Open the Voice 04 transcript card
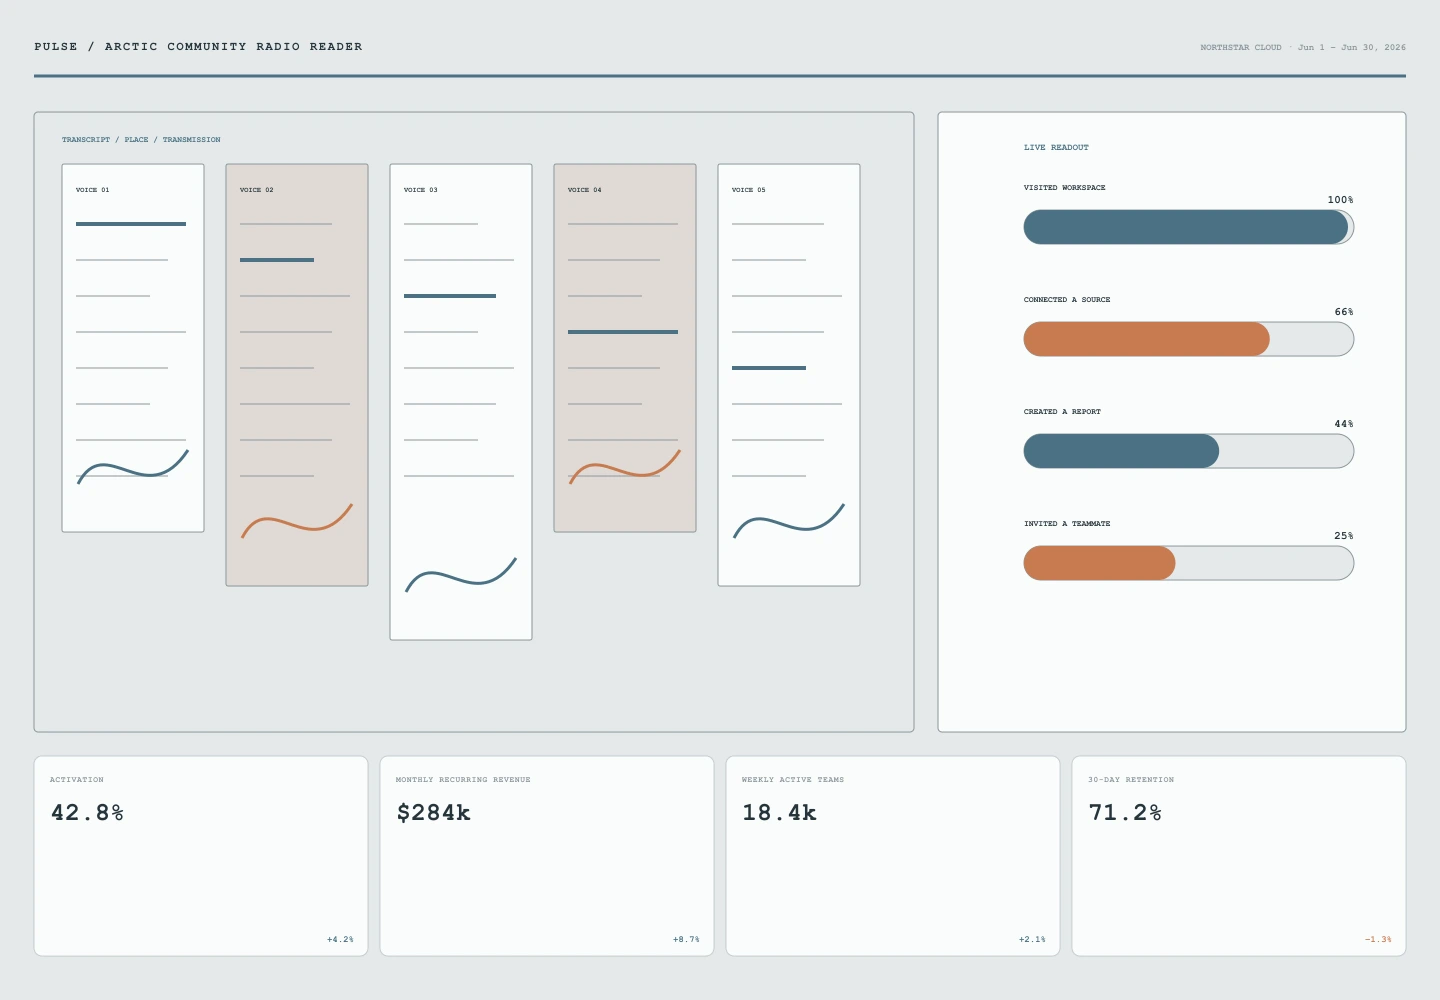Viewport: 1440px width, 1000px height. tap(625, 348)
